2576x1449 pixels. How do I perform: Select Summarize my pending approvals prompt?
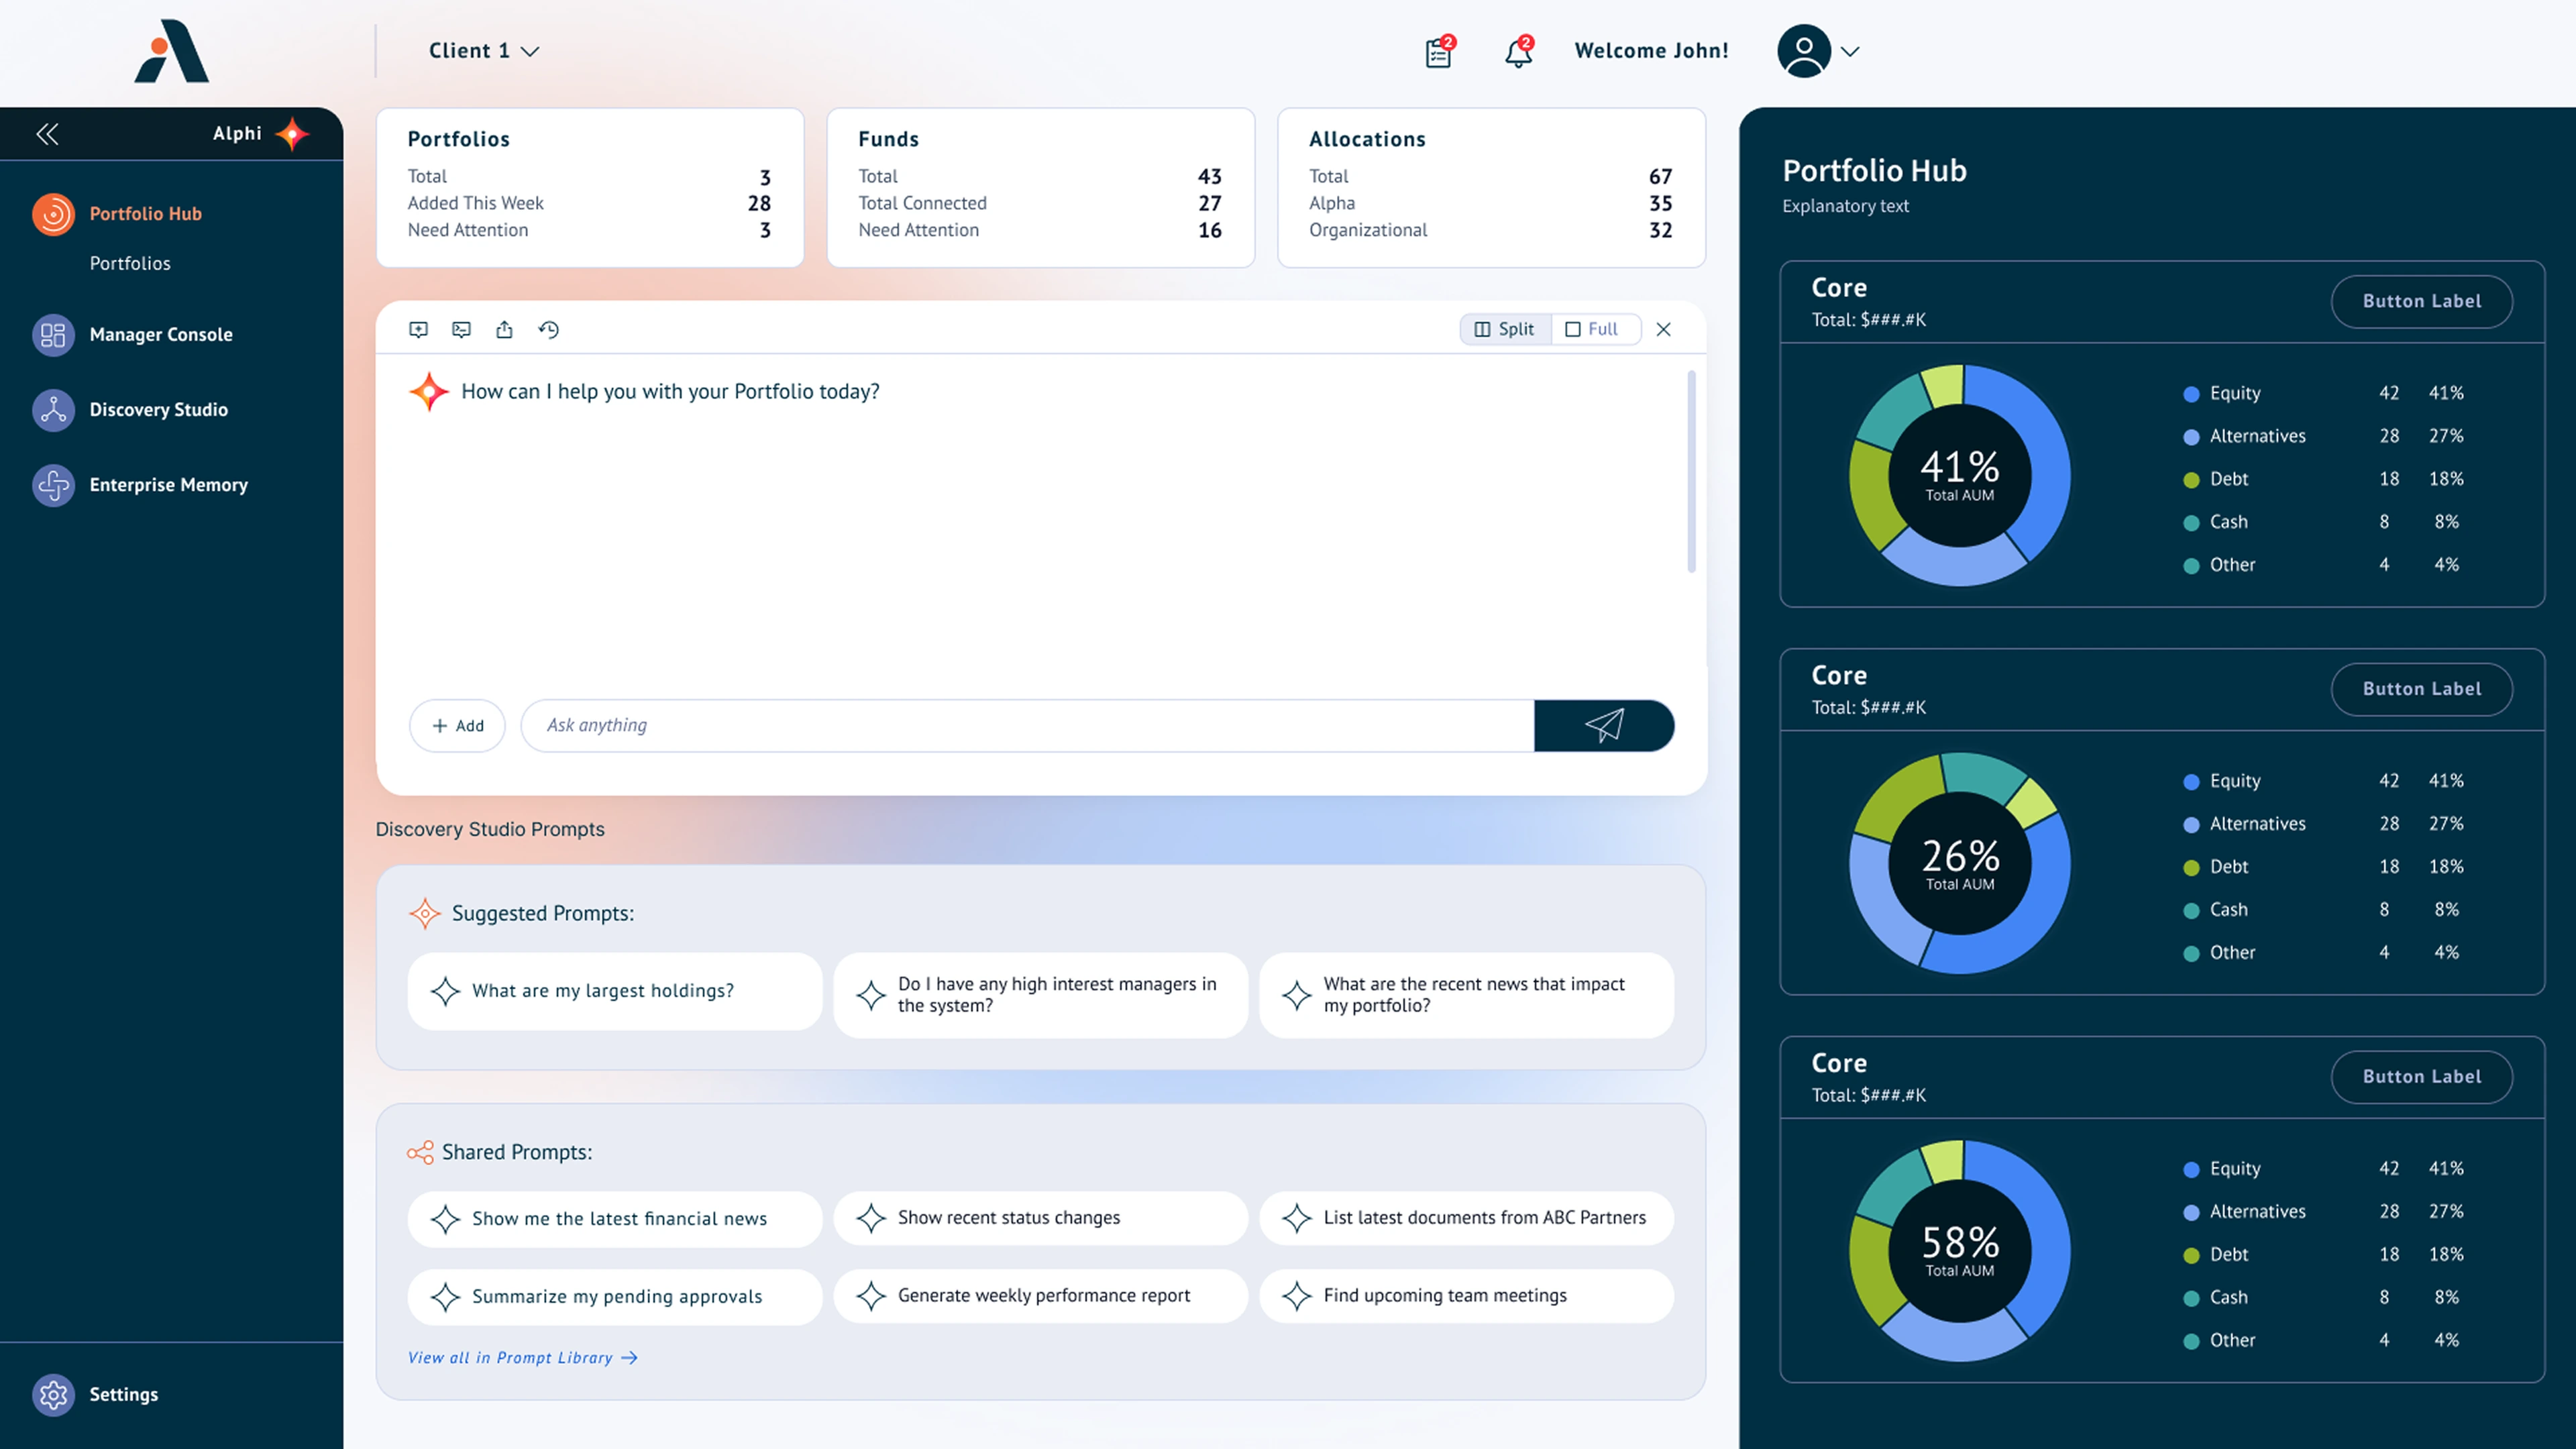(614, 1296)
